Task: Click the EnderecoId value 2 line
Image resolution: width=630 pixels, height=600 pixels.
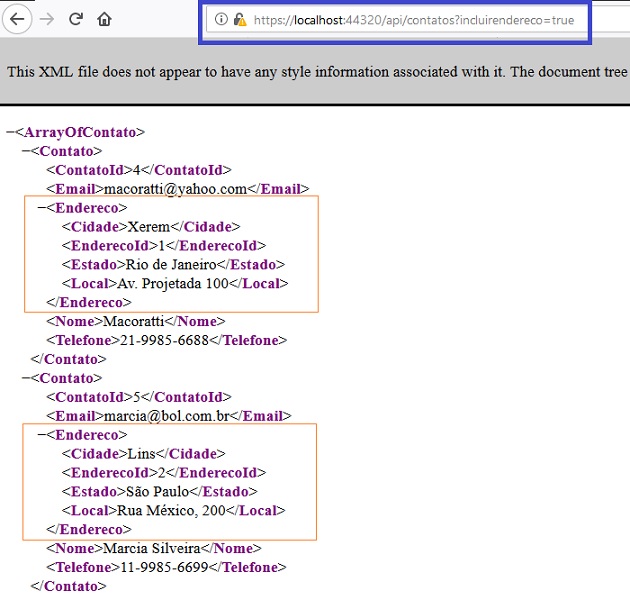Action: click(164, 473)
